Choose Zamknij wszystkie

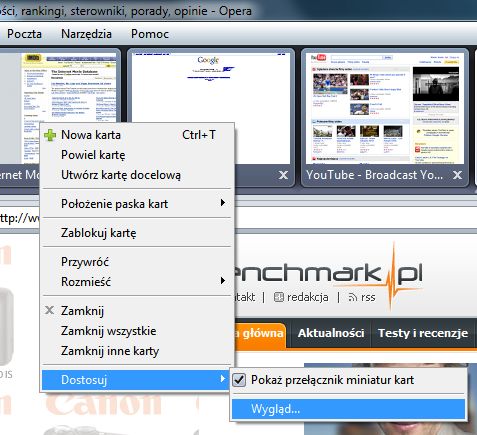(x=137, y=331)
